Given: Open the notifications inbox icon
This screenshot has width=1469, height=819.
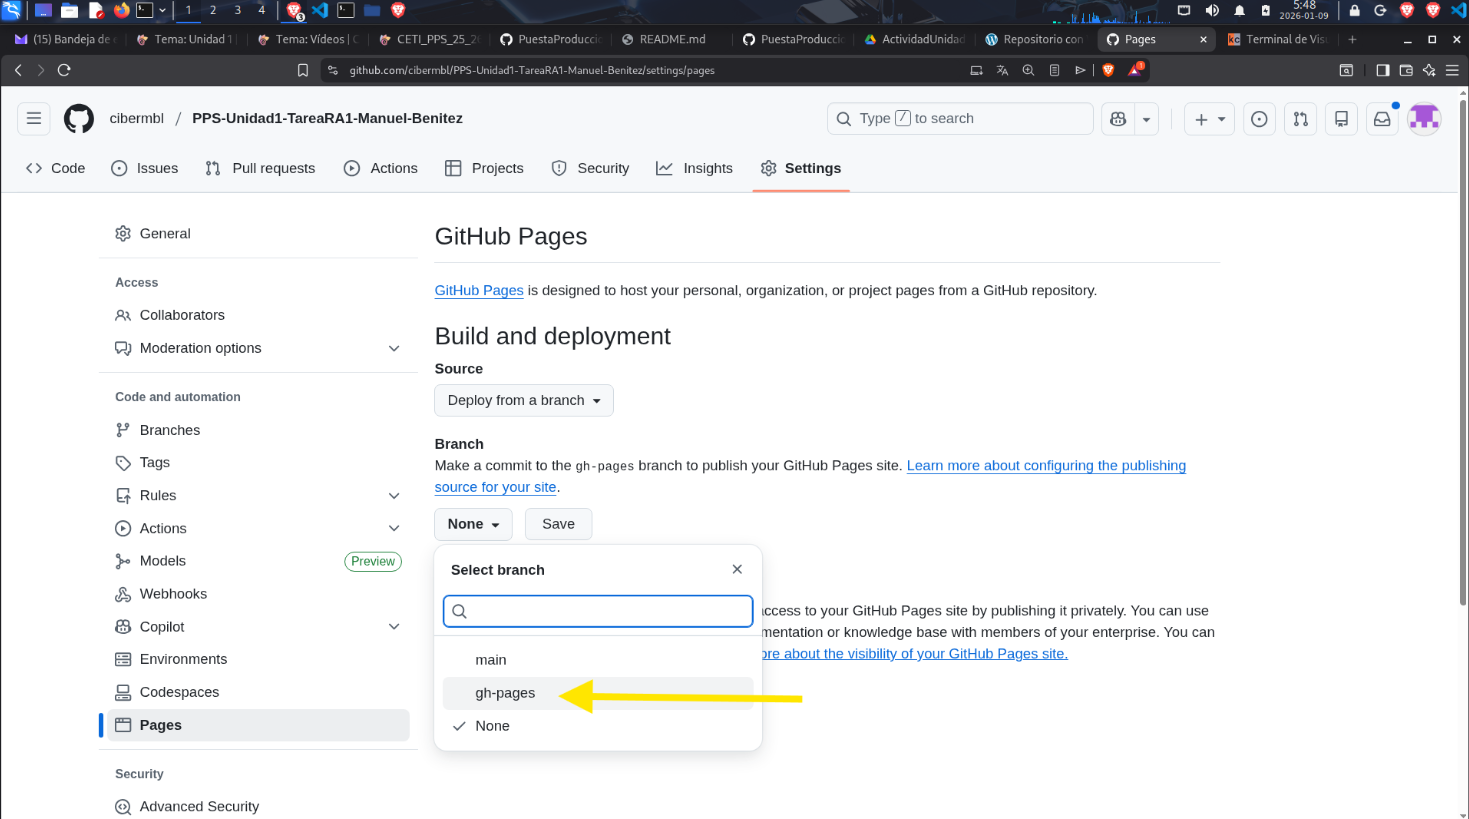Looking at the screenshot, I should (x=1382, y=119).
